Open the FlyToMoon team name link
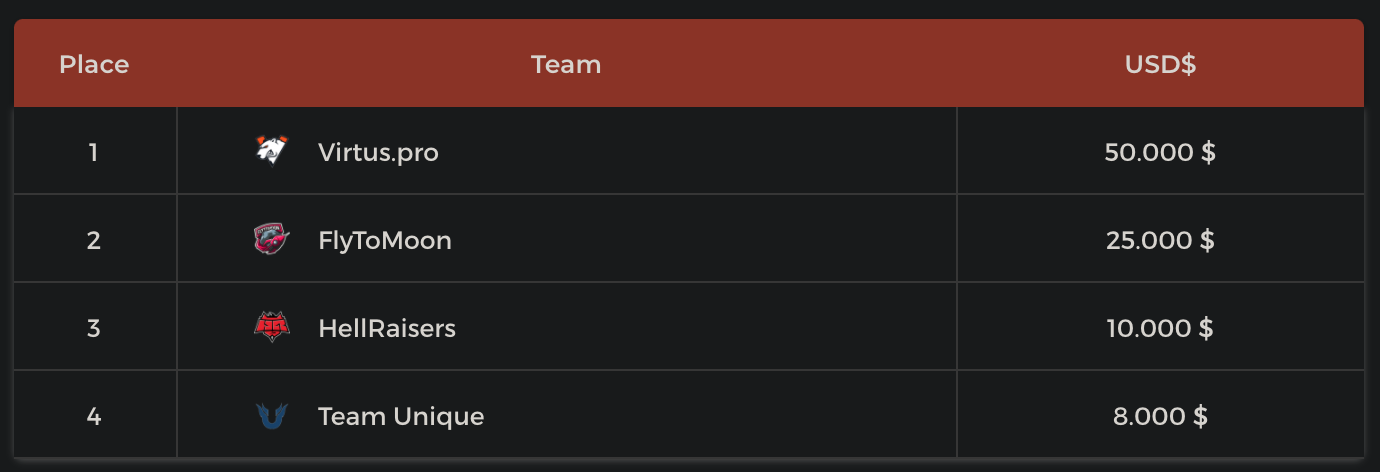This screenshot has height=472, width=1380. 385,240
